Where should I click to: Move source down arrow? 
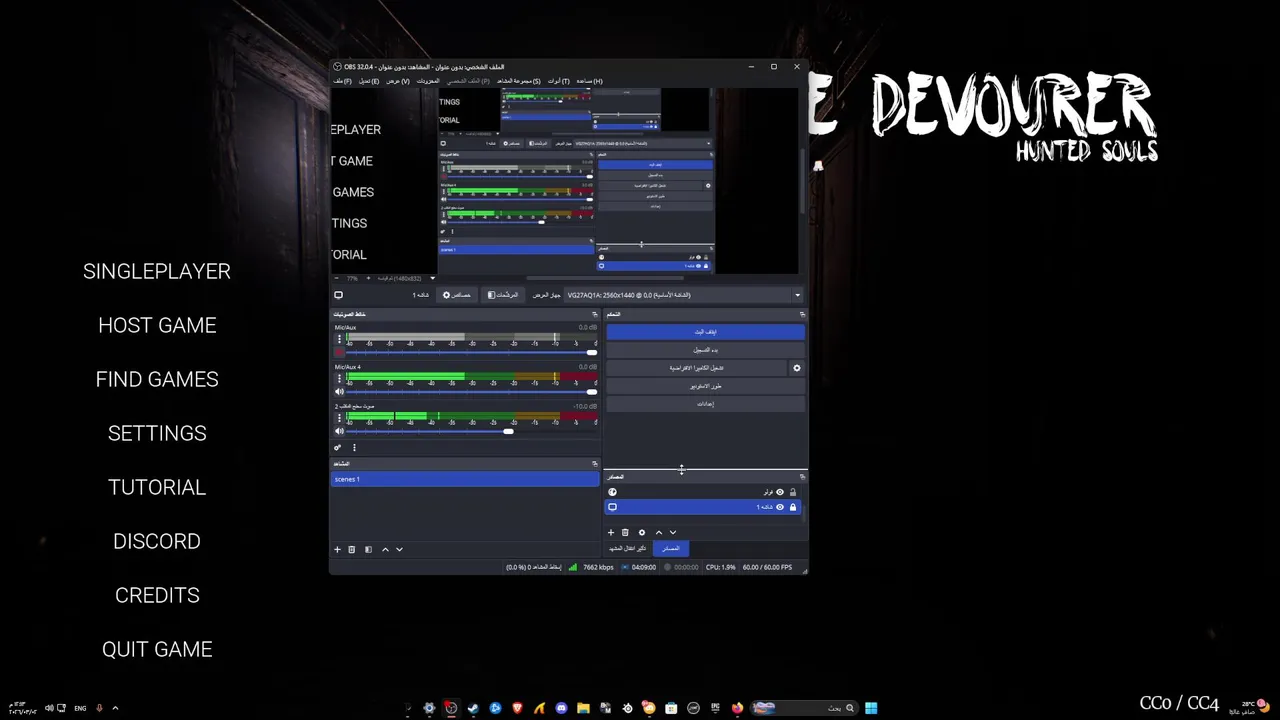tap(673, 533)
